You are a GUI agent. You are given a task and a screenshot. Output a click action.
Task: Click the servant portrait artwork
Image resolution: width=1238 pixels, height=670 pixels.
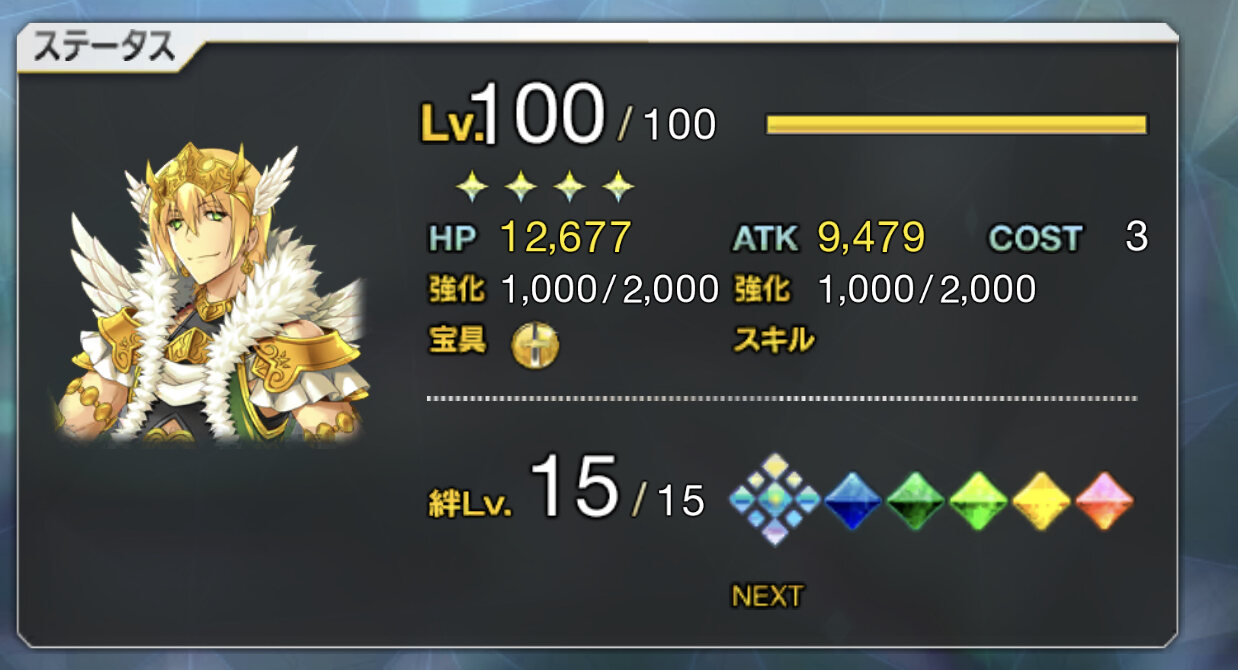(x=214, y=292)
